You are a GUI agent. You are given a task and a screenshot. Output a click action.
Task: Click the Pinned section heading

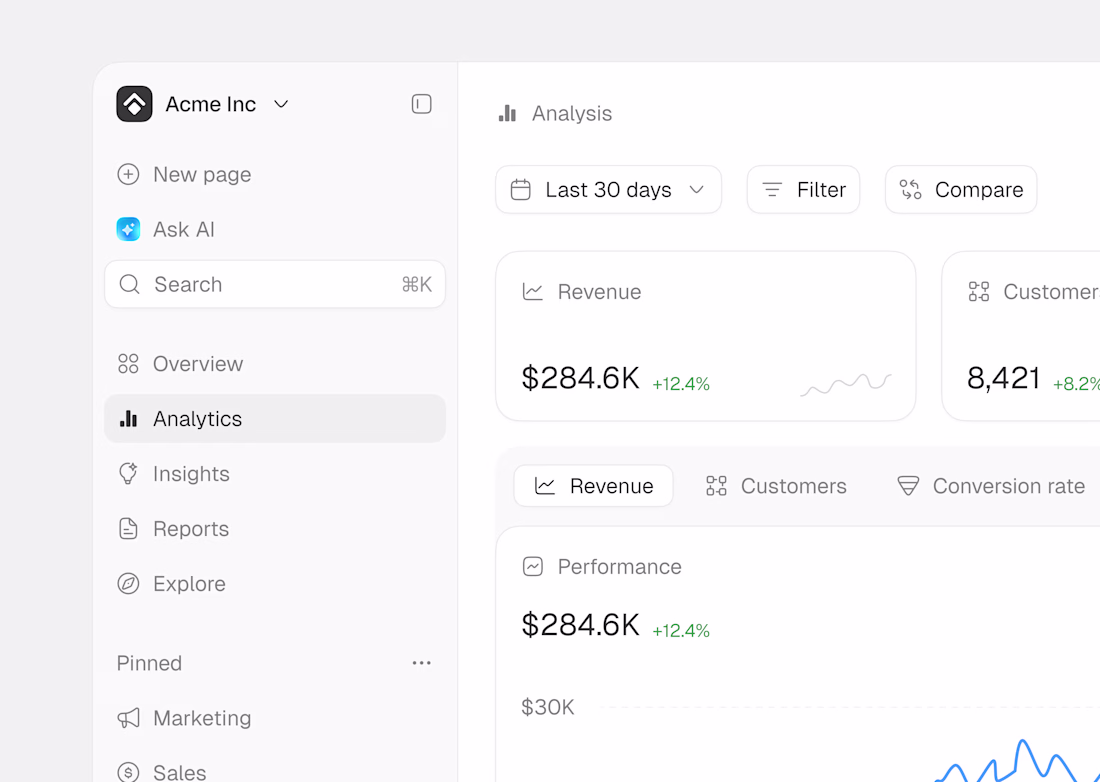[149, 663]
